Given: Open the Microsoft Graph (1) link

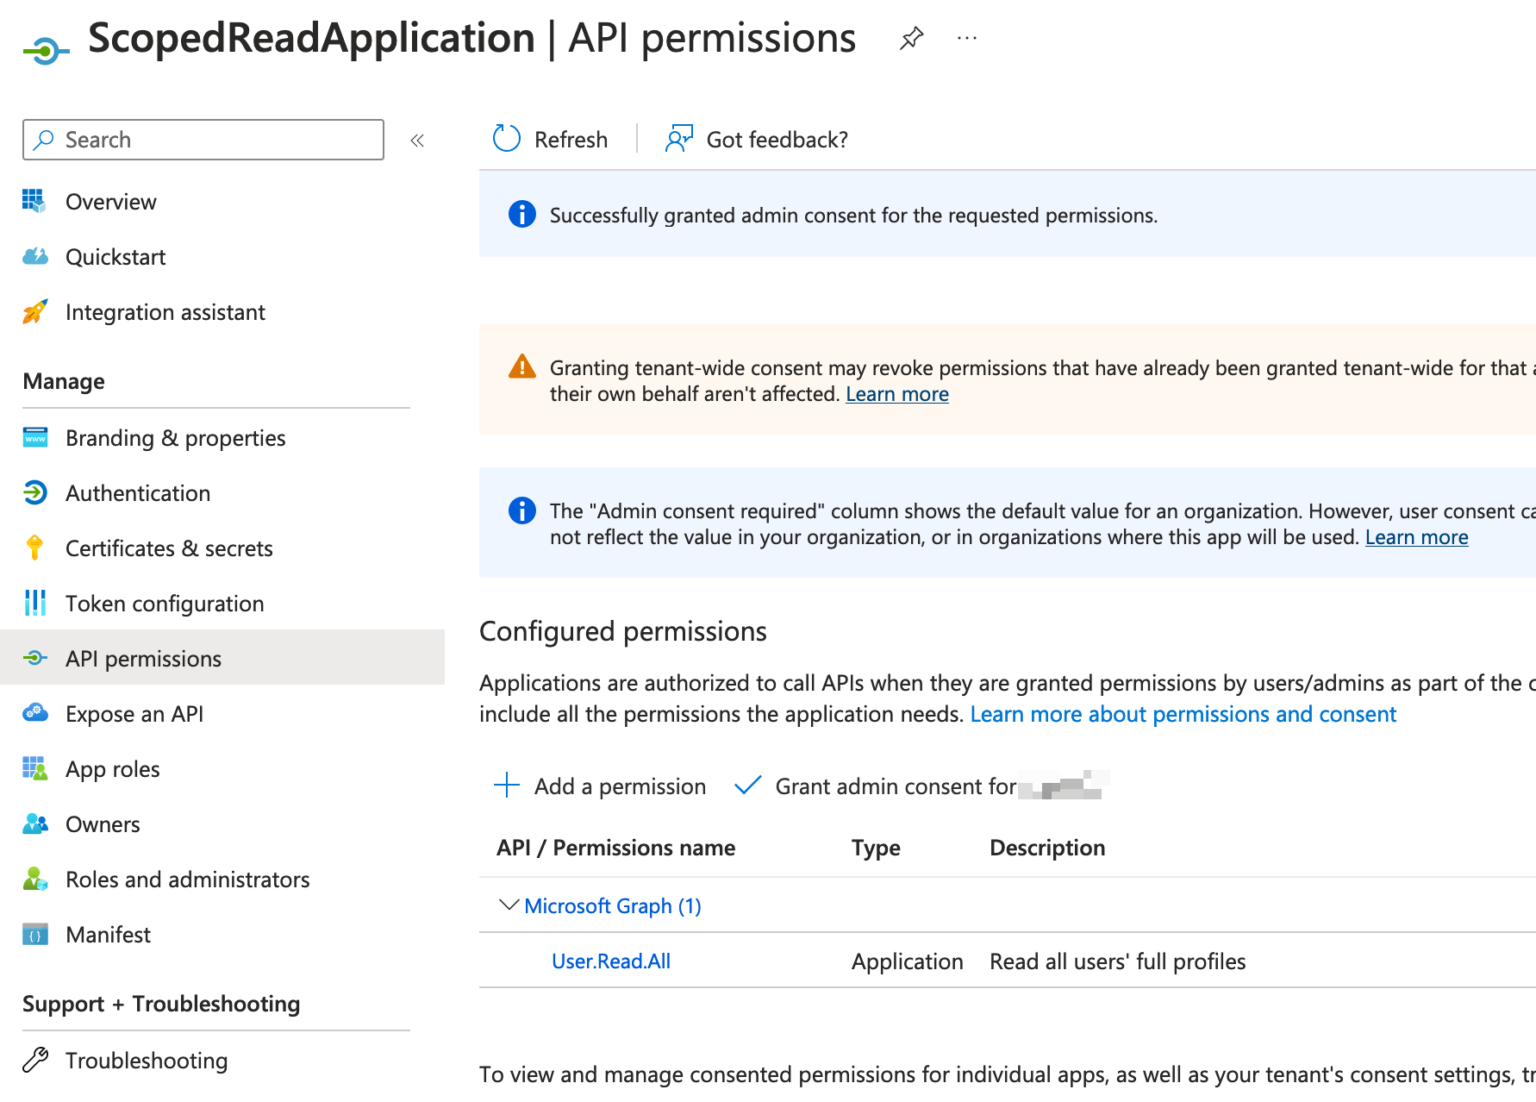Looking at the screenshot, I should click(x=613, y=906).
